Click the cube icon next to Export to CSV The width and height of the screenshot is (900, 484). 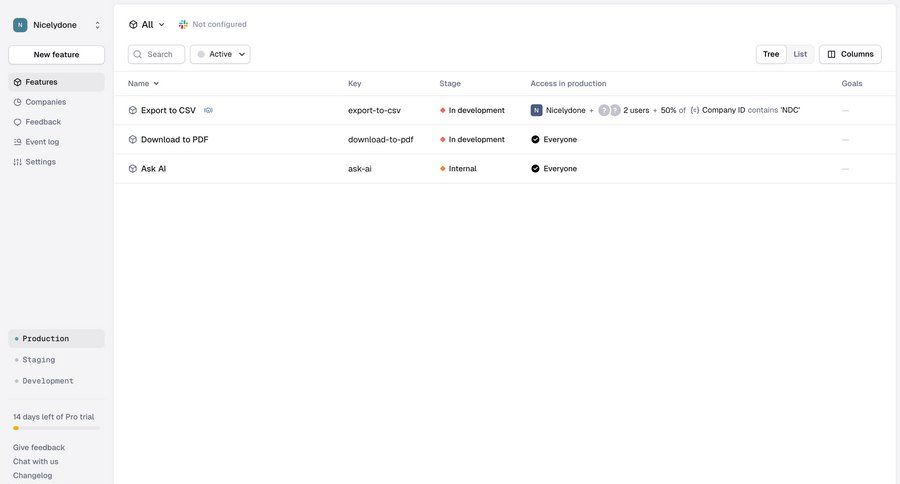point(133,110)
